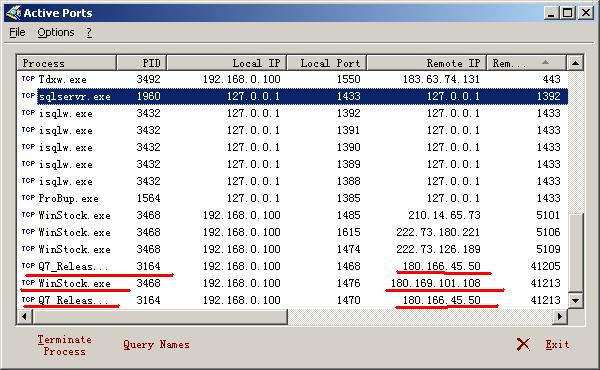
Task: Click the vertical scrollbar up arrow
Action: (575, 63)
